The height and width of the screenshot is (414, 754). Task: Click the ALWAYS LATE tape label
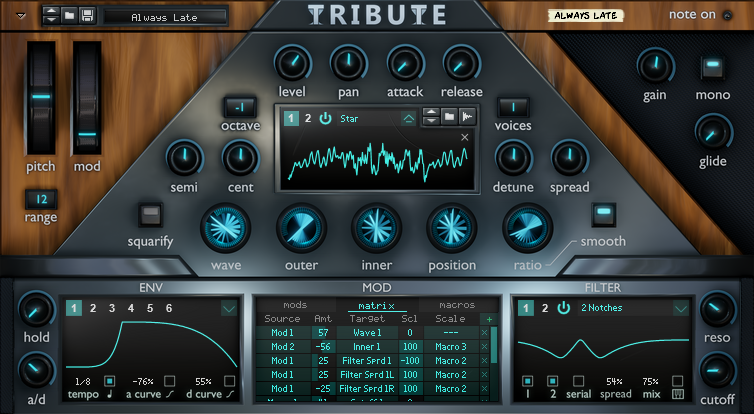[x=586, y=16]
